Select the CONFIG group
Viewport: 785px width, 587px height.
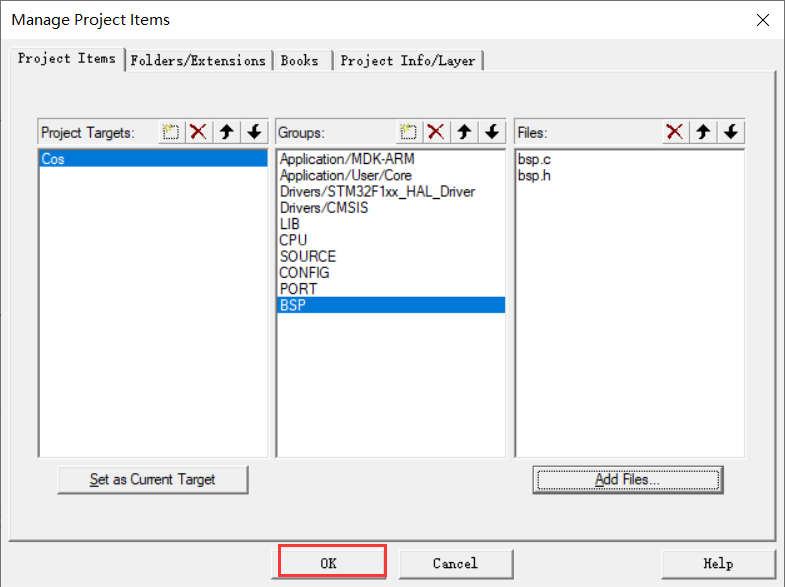click(390, 272)
